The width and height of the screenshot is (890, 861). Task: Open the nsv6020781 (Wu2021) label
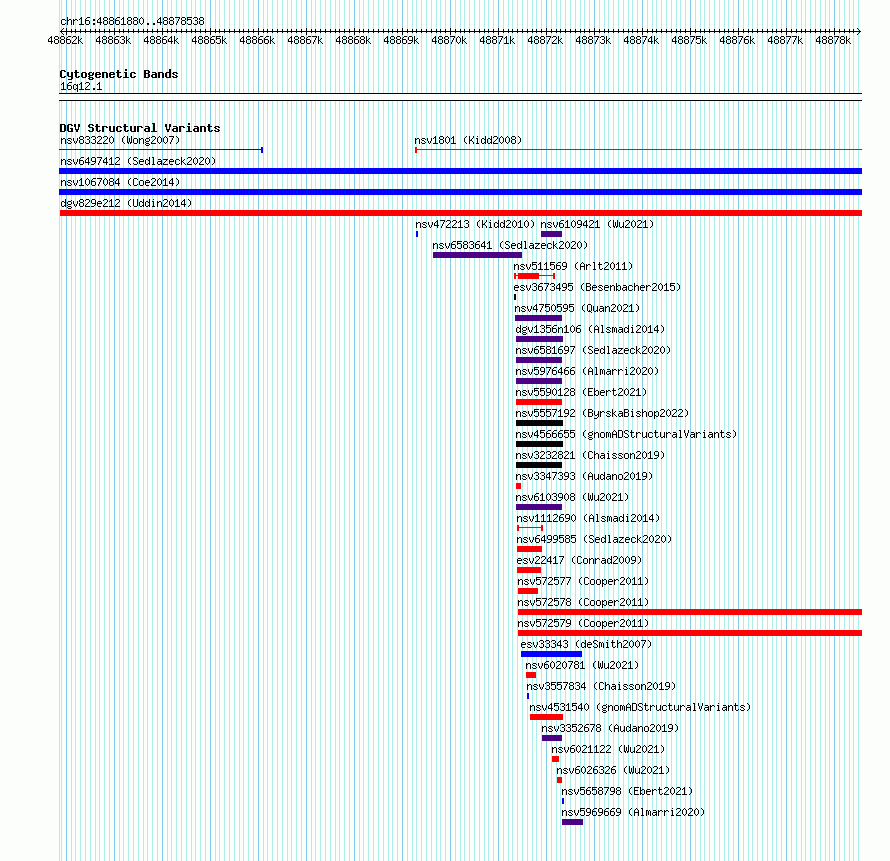[582, 665]
